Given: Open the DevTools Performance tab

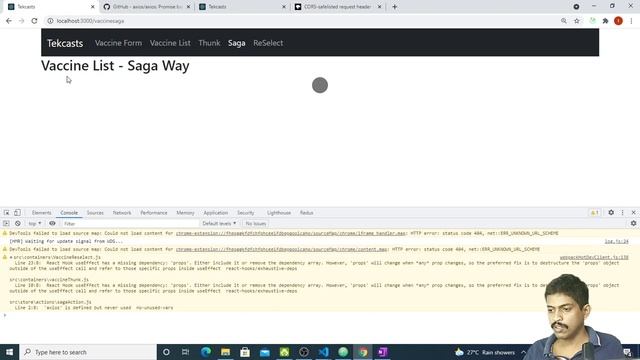Looking at the screenshot, I should (x=154, y=213).
